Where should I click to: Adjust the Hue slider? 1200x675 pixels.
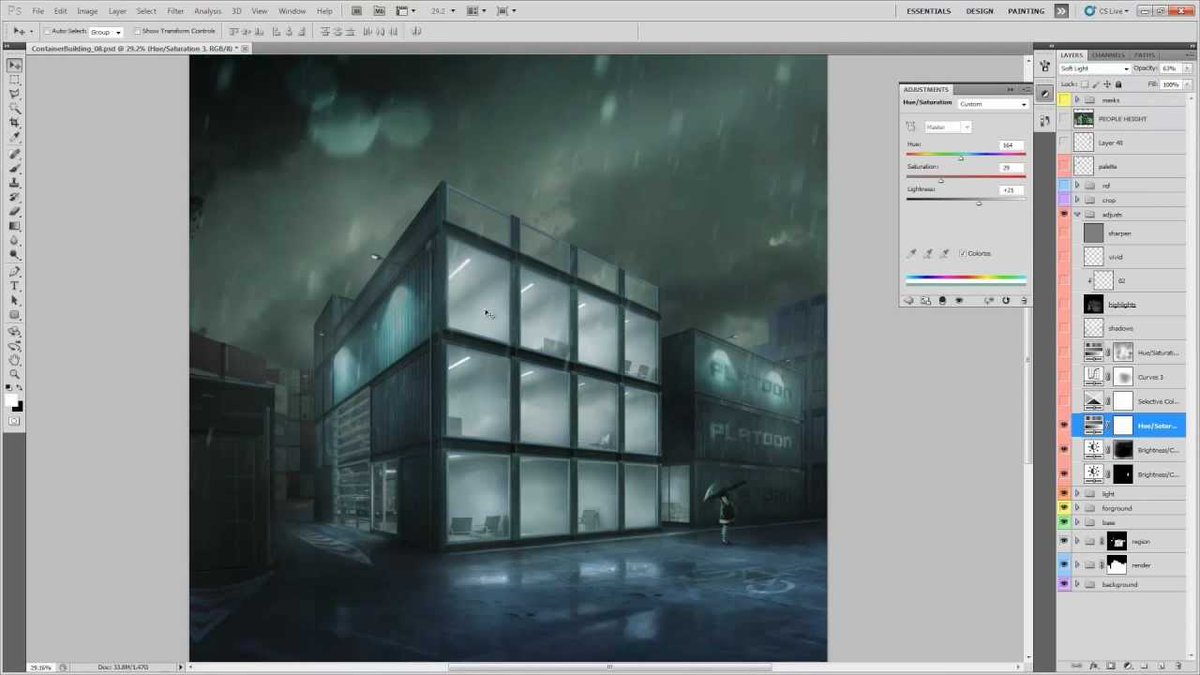pos(961,157)
